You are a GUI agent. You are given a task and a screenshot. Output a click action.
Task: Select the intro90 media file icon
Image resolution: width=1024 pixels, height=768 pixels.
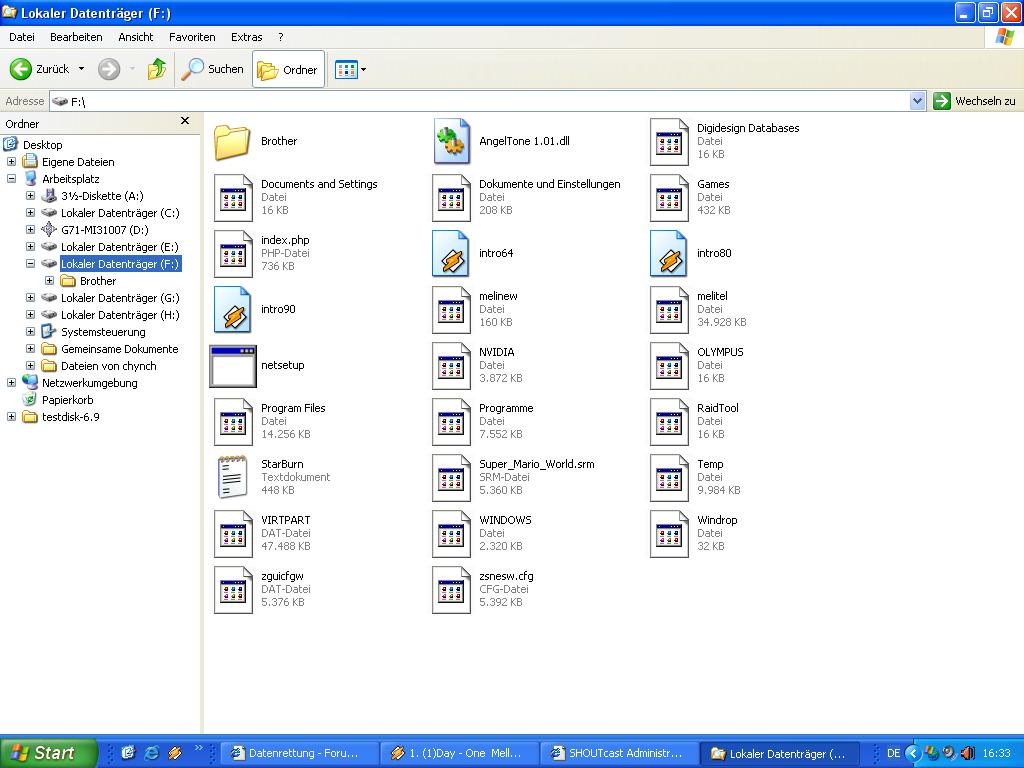232,310
